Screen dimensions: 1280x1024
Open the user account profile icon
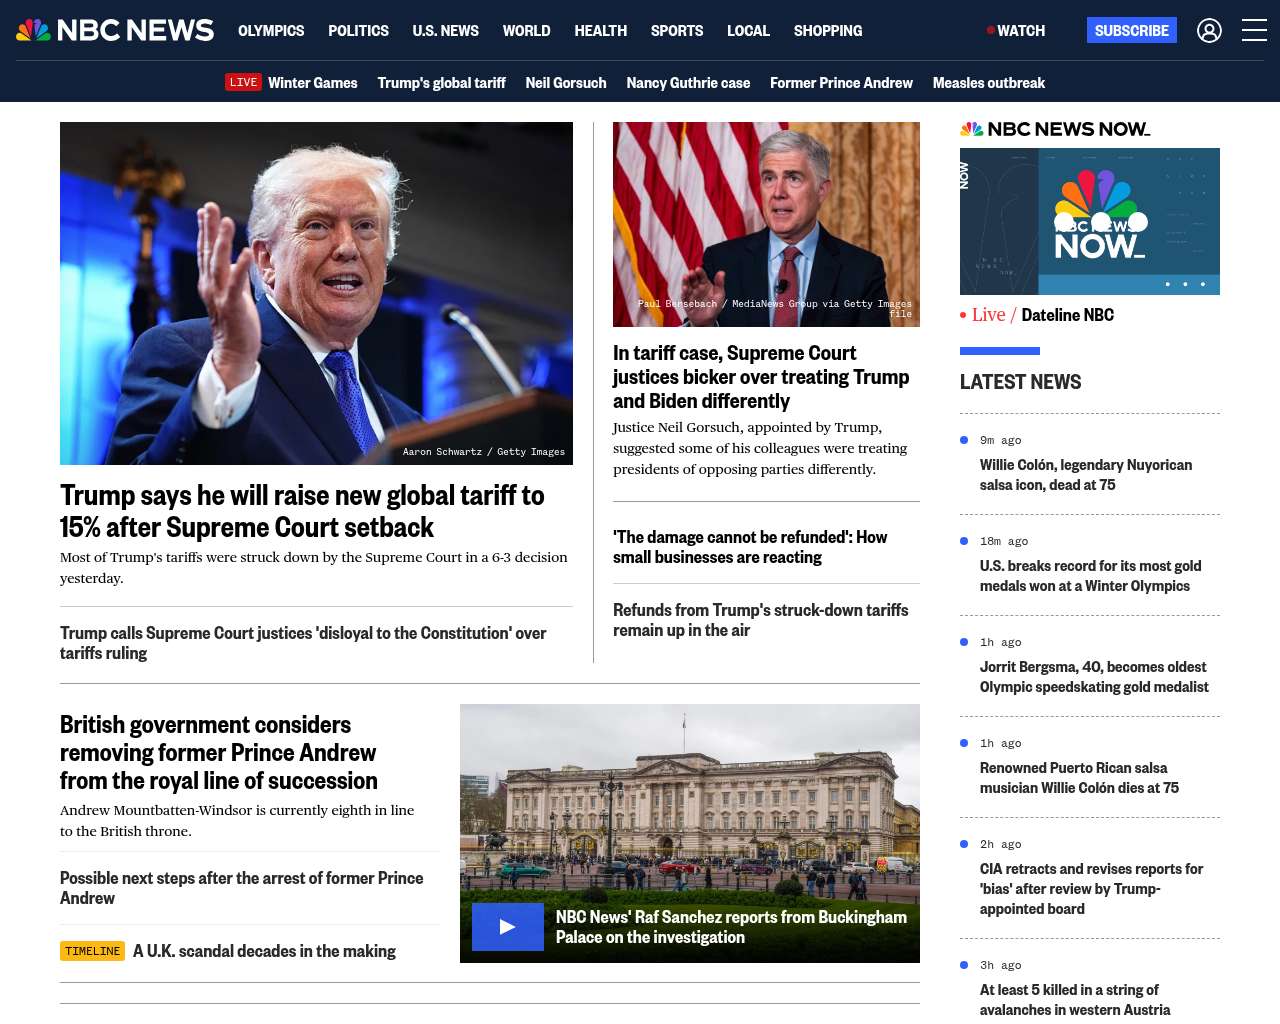(1209, 31)
